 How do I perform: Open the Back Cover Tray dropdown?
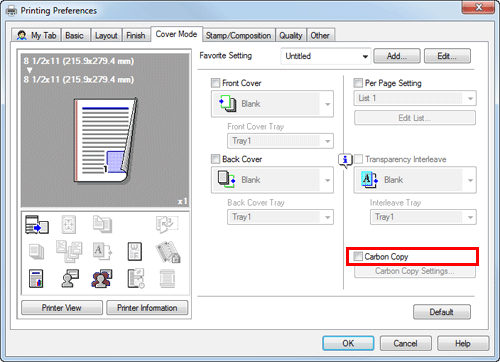click(x=280, y=217)
